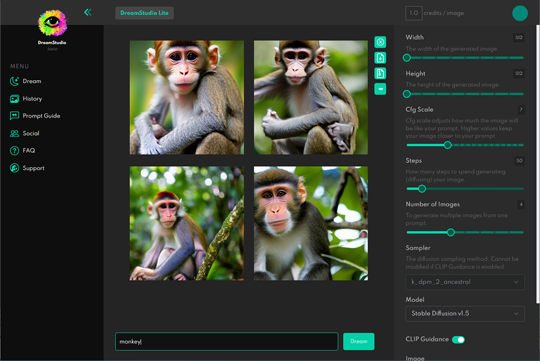Click the settings panel vertical scrollbar
The height and width of the screenshot is (361, 540).
(x=537, y=164)
